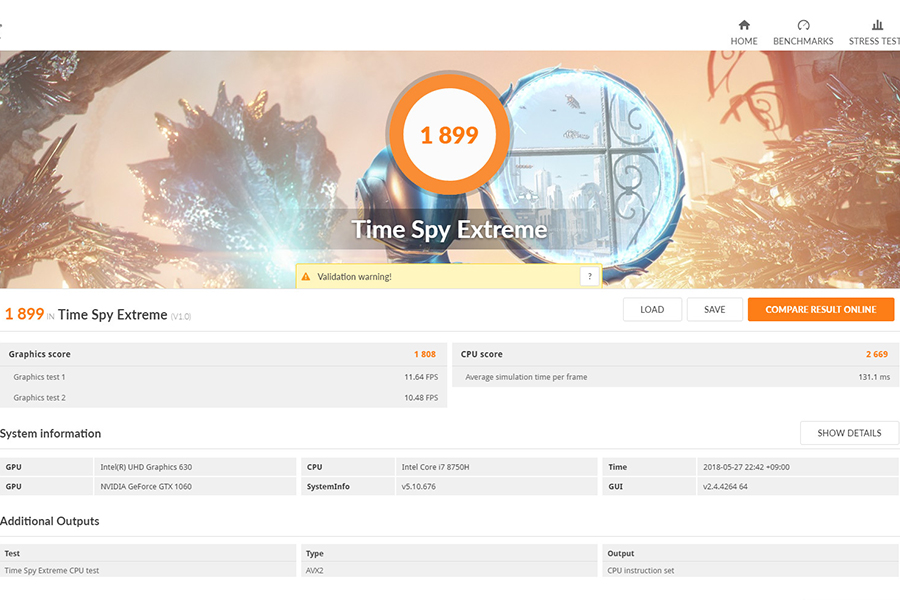Select the BENCHMARKS menu label
This screenshot has width=900, height=600.
803,41
